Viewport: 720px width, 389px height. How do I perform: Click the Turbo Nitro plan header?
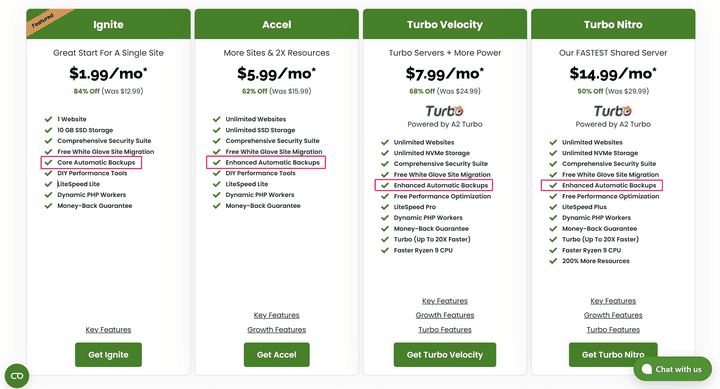613,24
